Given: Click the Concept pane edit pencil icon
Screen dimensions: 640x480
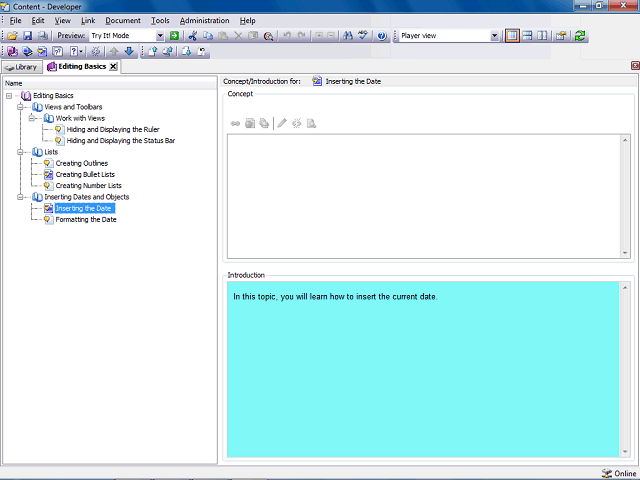Looking at the screenshot, I should [x=282, y=123].
